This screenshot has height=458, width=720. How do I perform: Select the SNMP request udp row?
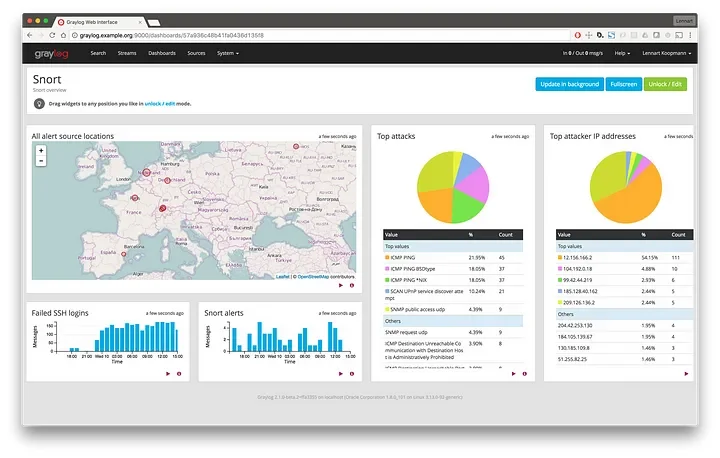(x=453, y=332)
